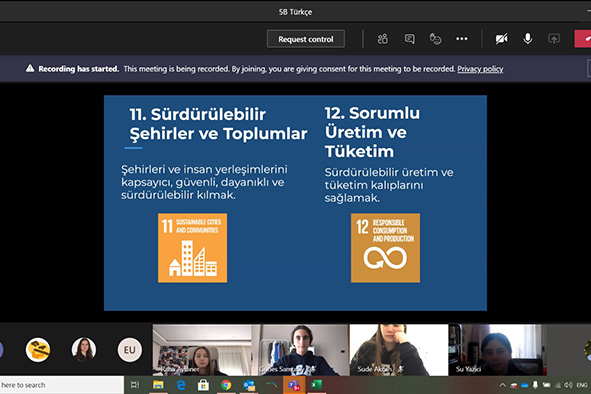Click the OneDrive cloud tray icon

point(524,385)
